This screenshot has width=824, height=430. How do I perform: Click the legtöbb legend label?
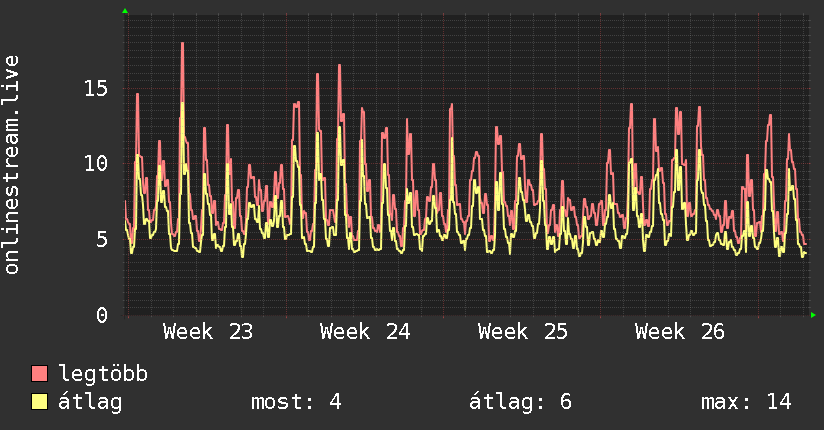pyautogui.click(x=103, y=373)
